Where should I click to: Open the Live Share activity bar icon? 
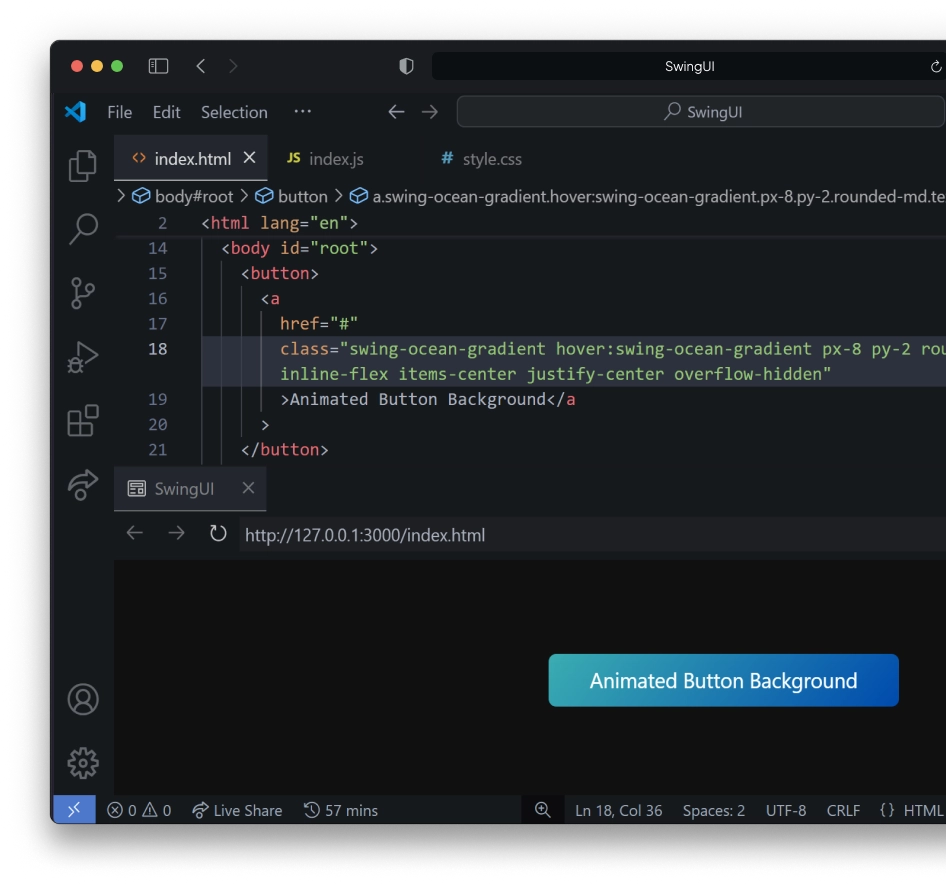click(83, 484)
